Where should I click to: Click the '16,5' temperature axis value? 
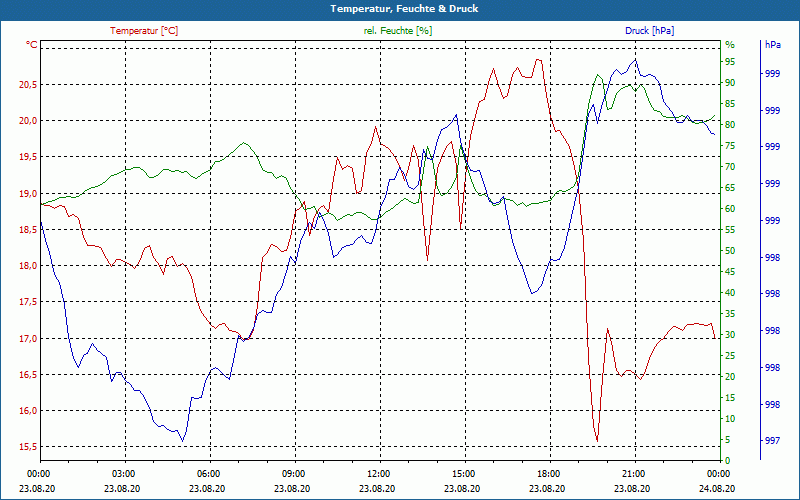[x=28, y=374]
